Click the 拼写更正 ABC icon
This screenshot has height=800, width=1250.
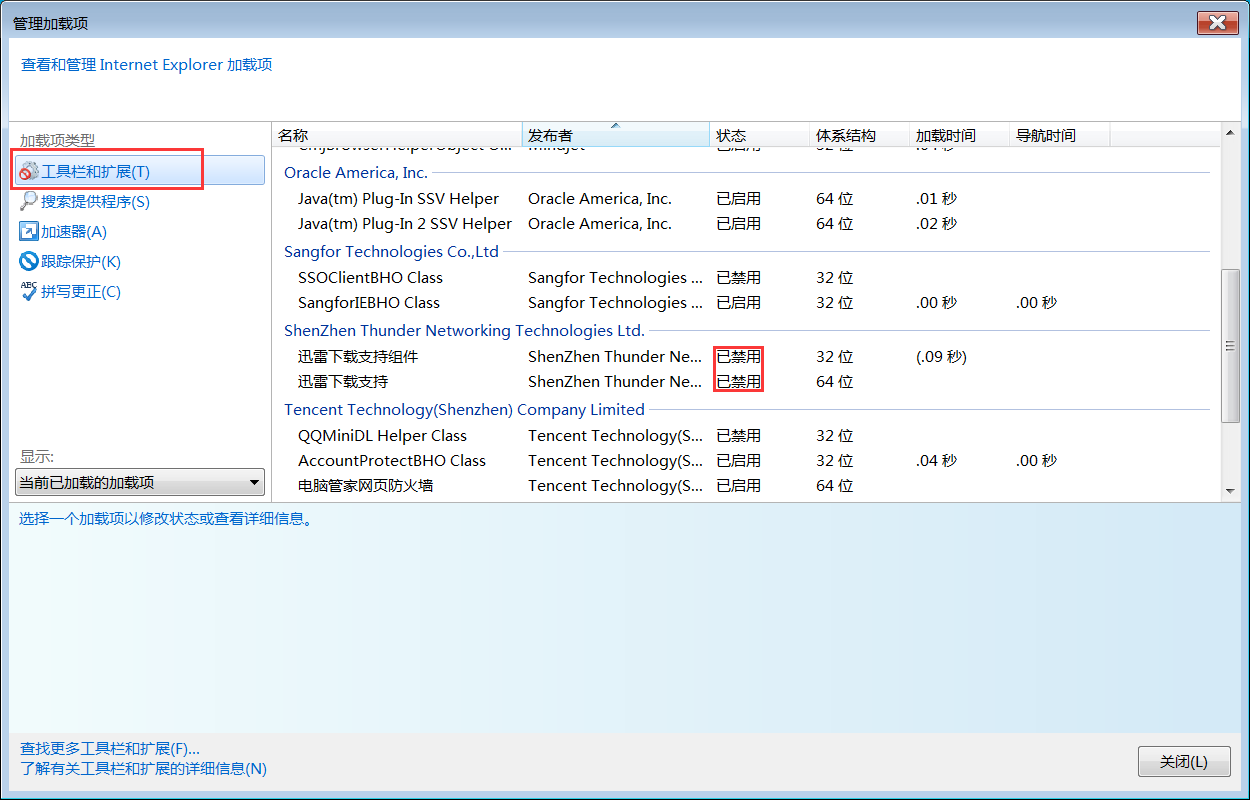point(29,291)
